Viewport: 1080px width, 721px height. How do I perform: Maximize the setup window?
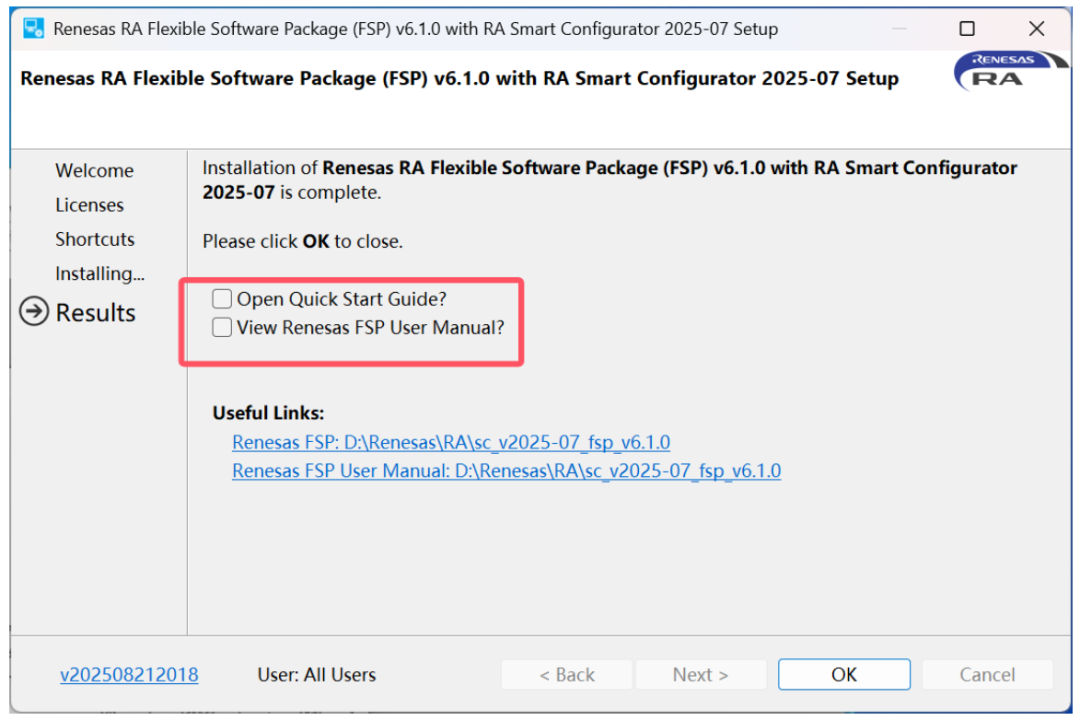tap(967, 29)
